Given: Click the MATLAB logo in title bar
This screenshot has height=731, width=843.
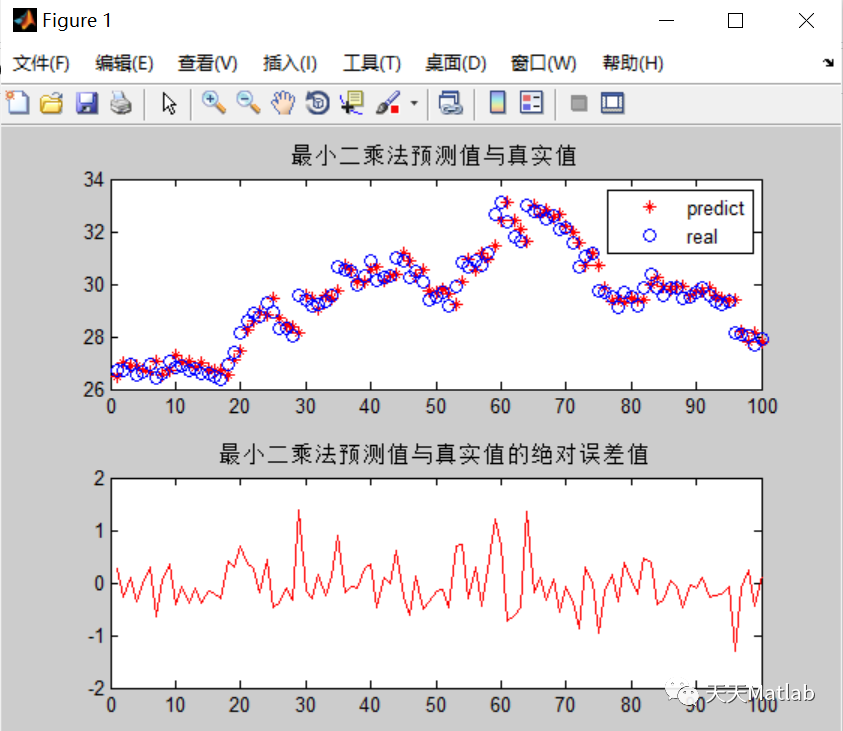Looking at the screenshot, I should [25, 20].
